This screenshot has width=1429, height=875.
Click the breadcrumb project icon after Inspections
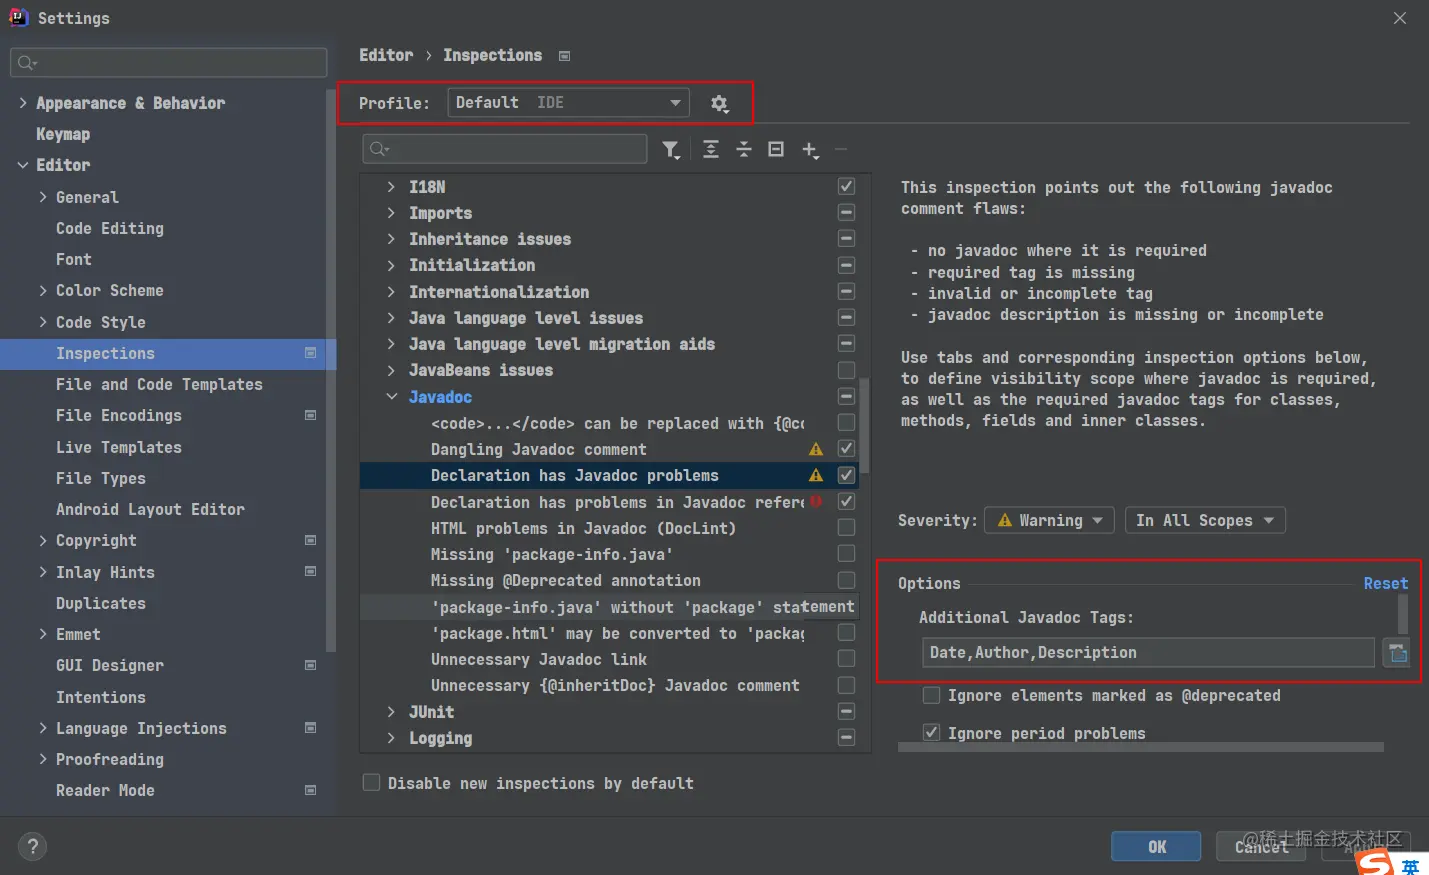(564, 56)
